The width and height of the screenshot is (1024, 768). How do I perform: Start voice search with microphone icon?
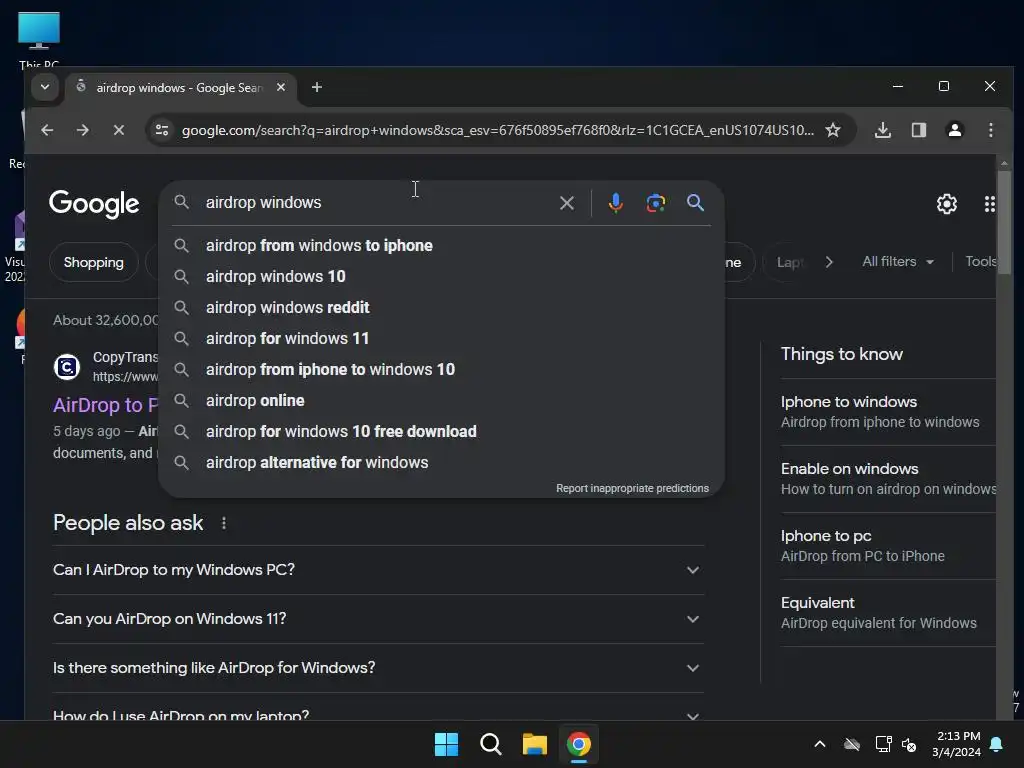(615, 203)
